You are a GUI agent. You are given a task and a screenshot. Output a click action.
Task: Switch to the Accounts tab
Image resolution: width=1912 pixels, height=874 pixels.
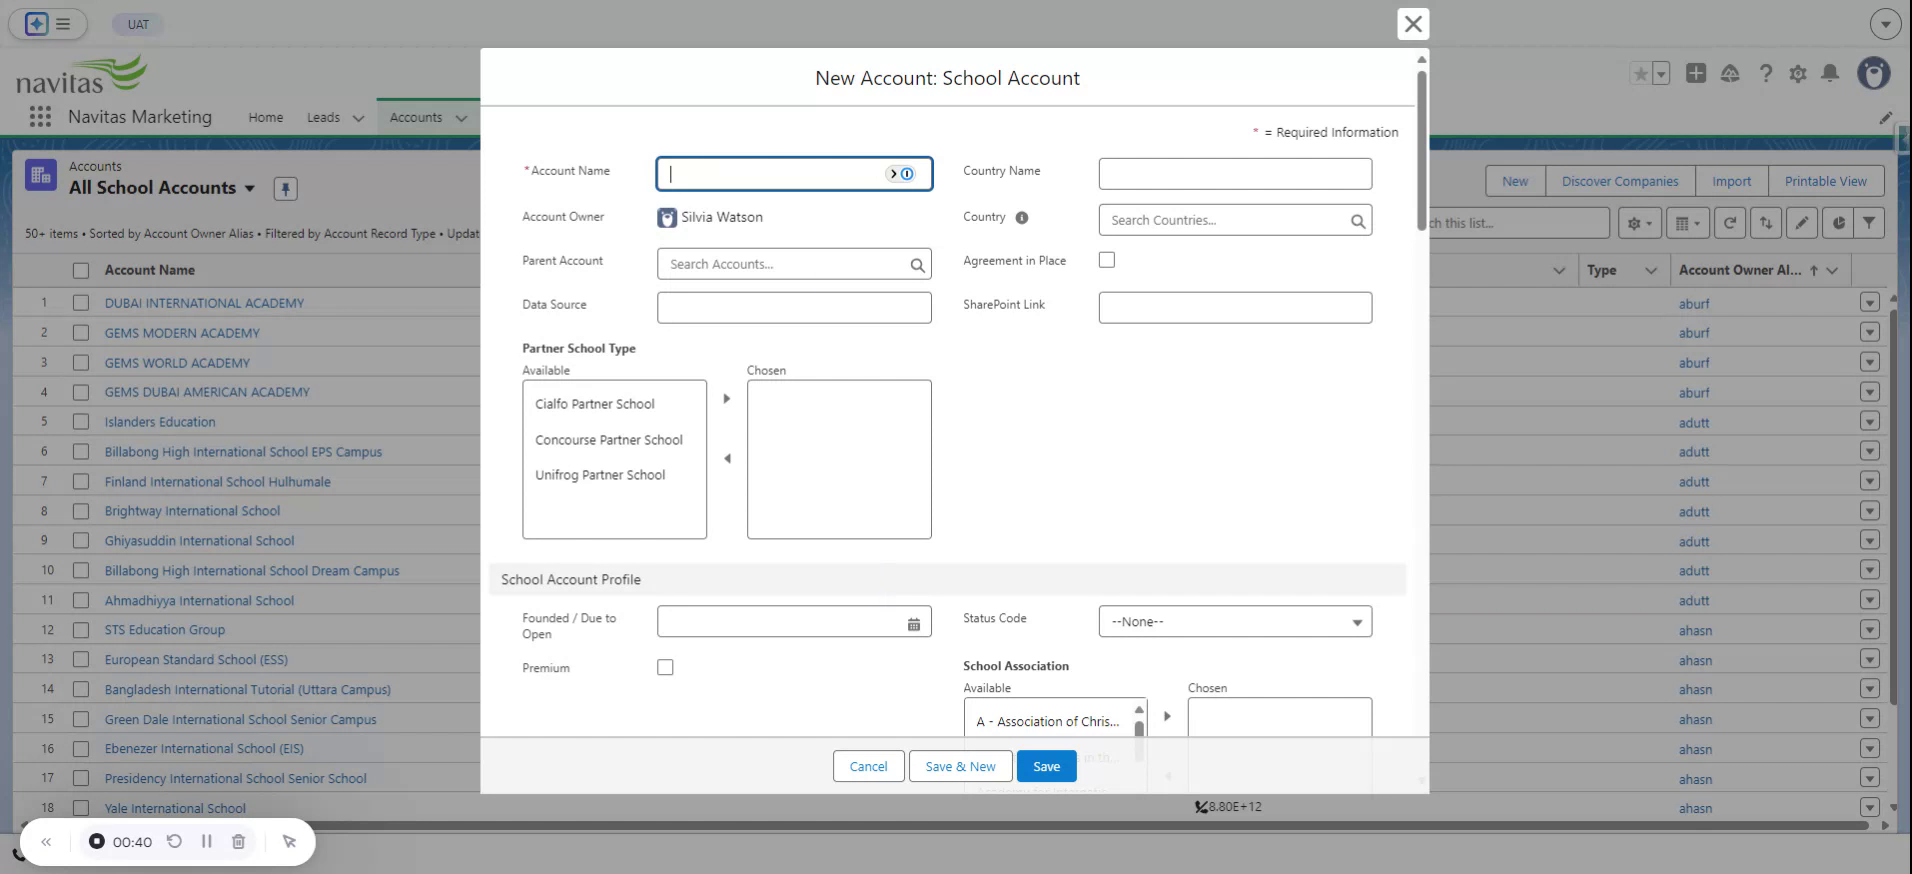point(416,117)
